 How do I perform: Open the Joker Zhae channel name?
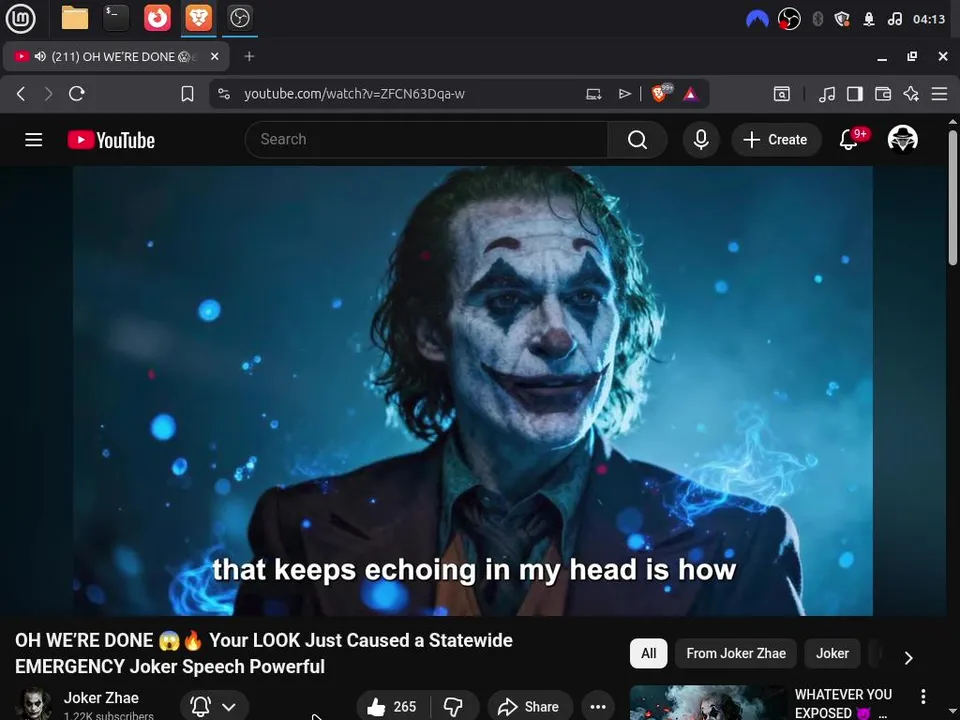click(101, 698)
